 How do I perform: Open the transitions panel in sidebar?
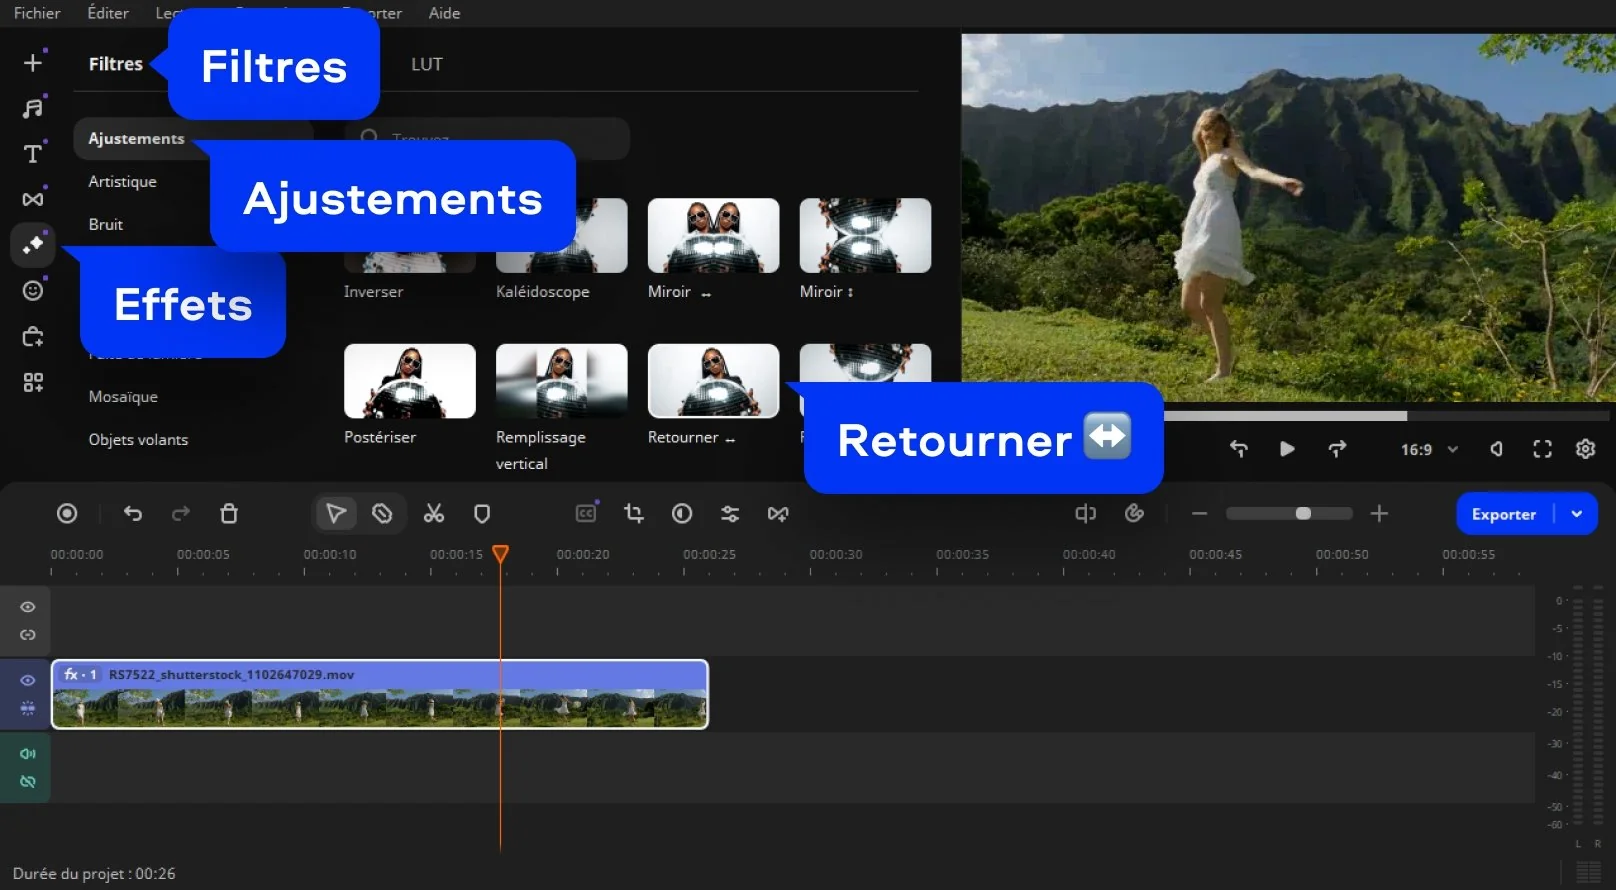tap(33, 199)
